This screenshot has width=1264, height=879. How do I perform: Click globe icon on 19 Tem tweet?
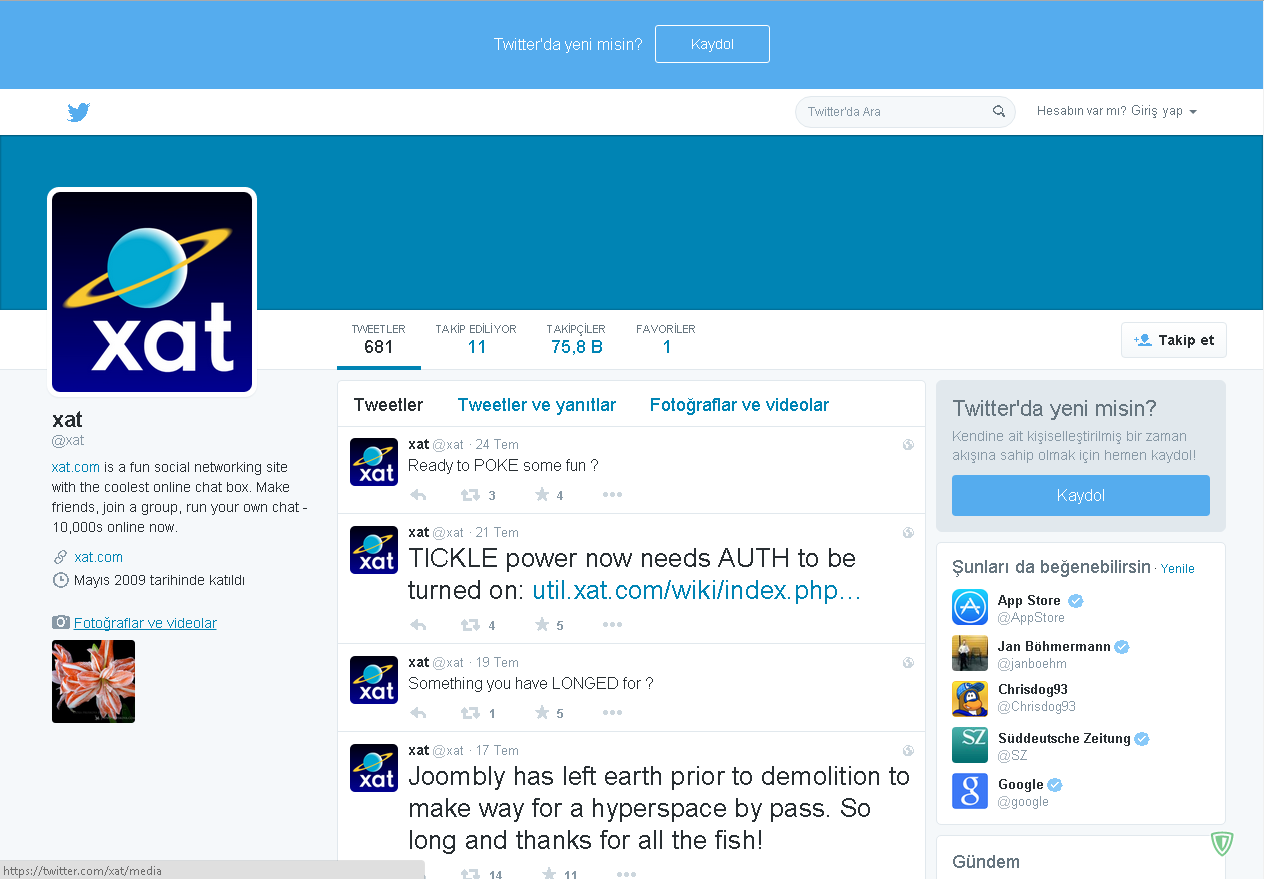[x=908, y=662]
